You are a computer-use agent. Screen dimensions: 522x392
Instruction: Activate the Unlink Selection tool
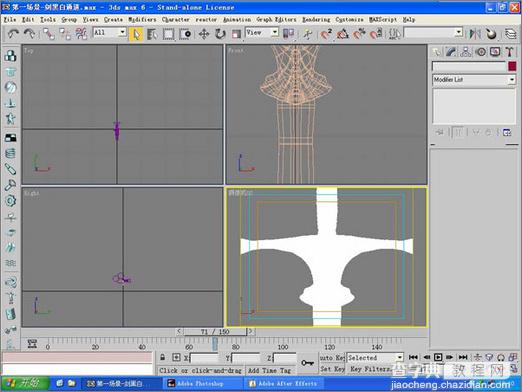[65, 34]
